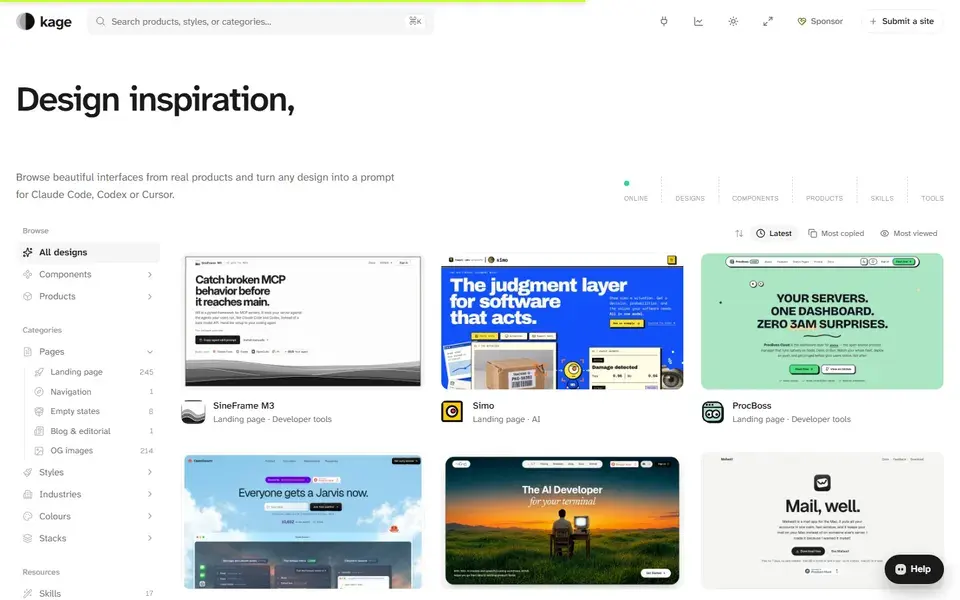
Task: Open the 'YOUR SERVERS. ONE DASHBOARD.' green thumbnail
Action: click(822, 321)
